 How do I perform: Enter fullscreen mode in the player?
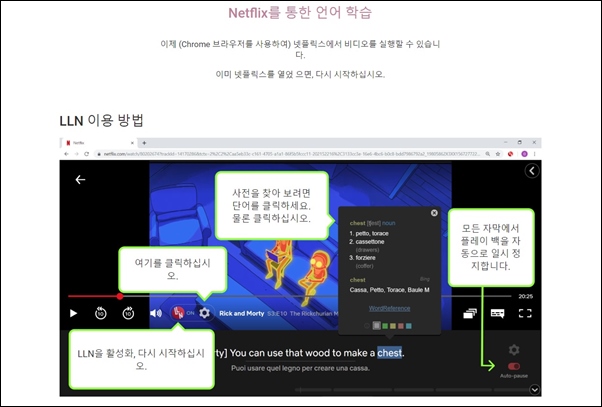point(525,313)
